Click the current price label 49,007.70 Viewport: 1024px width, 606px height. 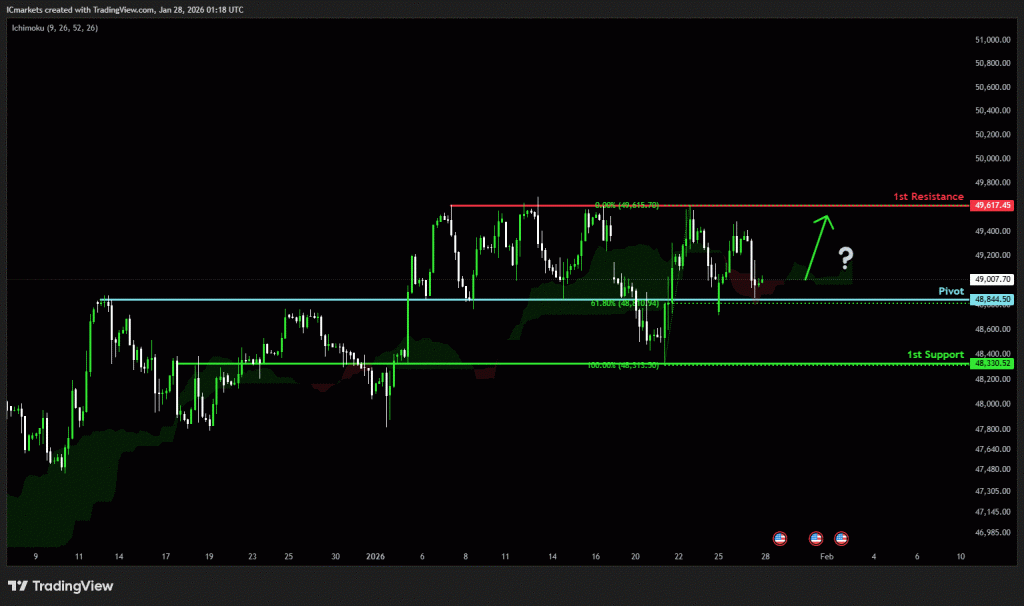tap(992, 280)
